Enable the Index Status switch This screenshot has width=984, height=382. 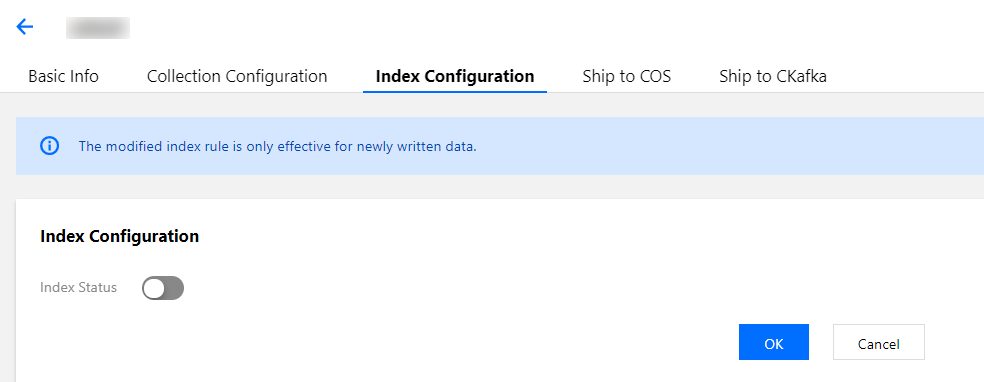tap(163, 288)
